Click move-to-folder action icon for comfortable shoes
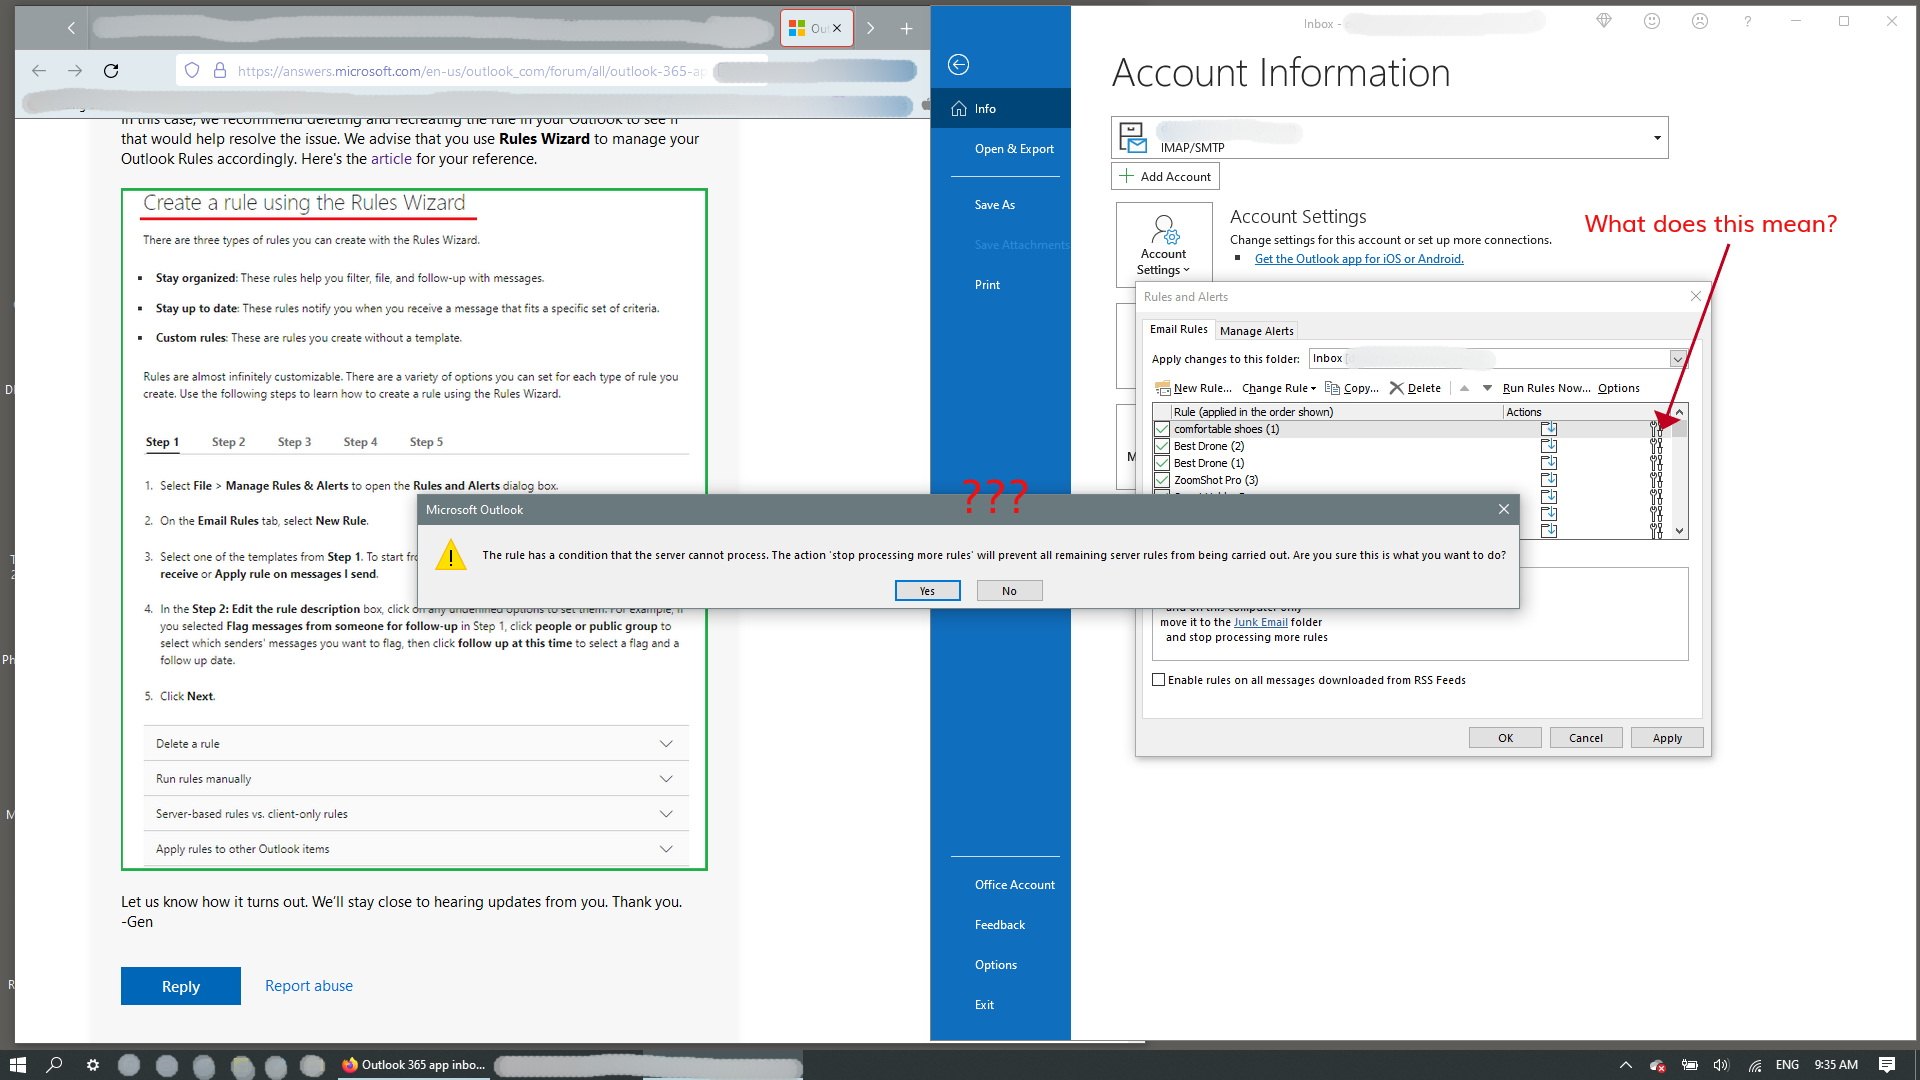 (x=1549, y=429)
